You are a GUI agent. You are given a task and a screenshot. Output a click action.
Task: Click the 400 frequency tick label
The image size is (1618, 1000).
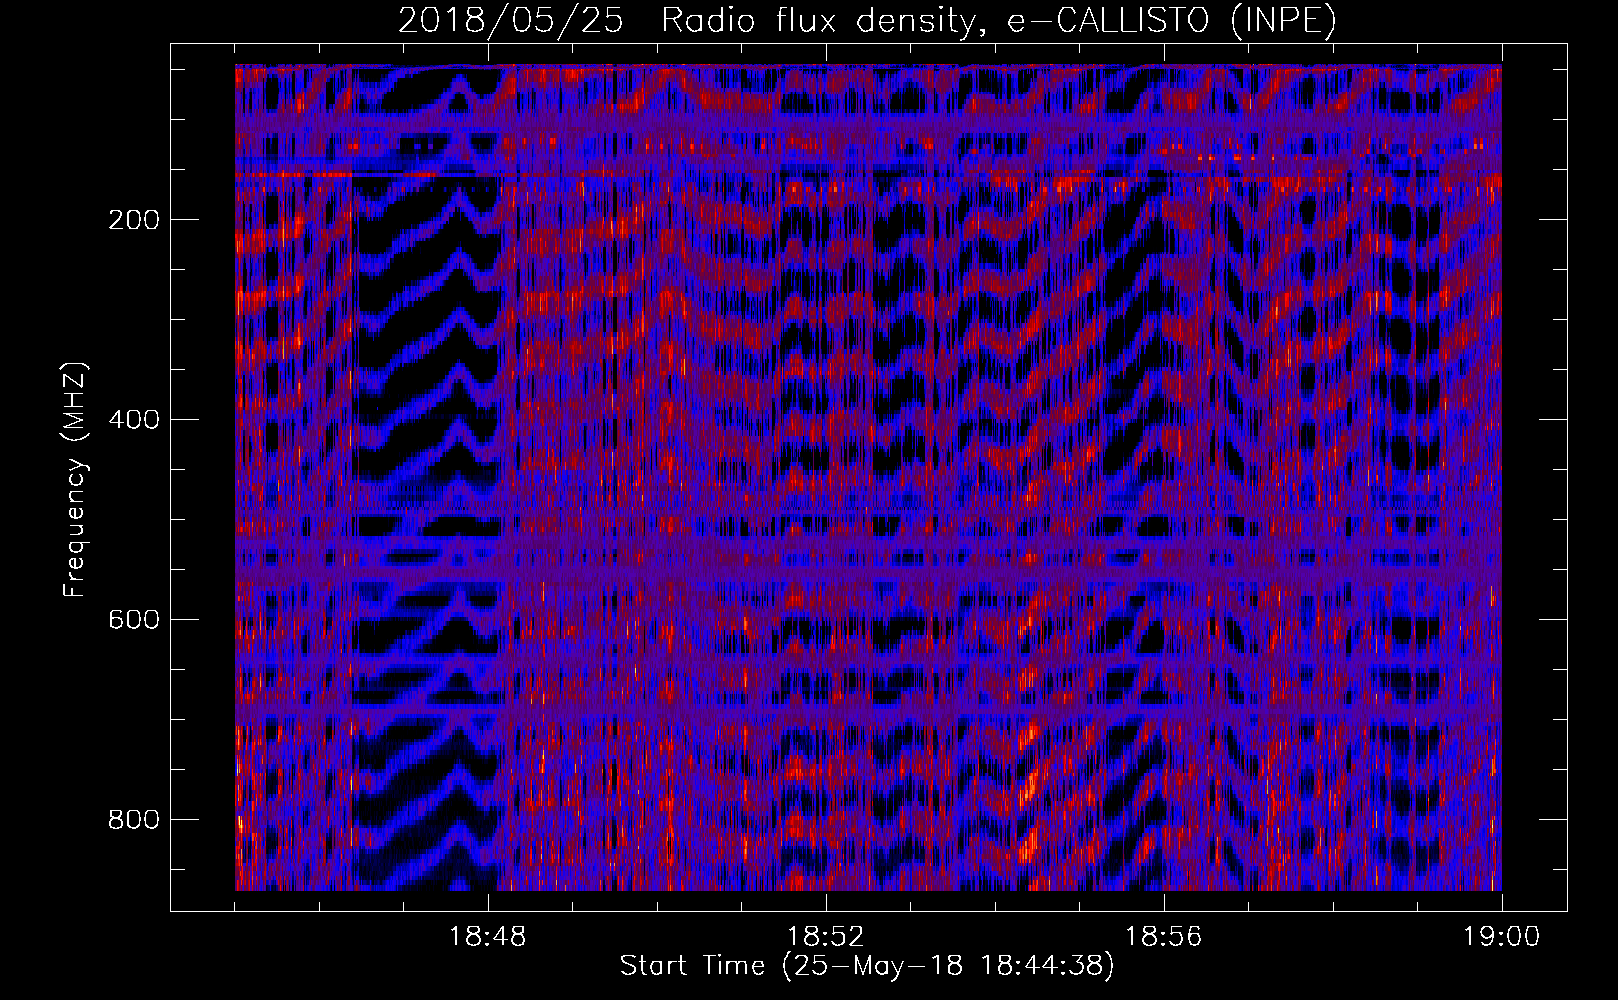133,419
